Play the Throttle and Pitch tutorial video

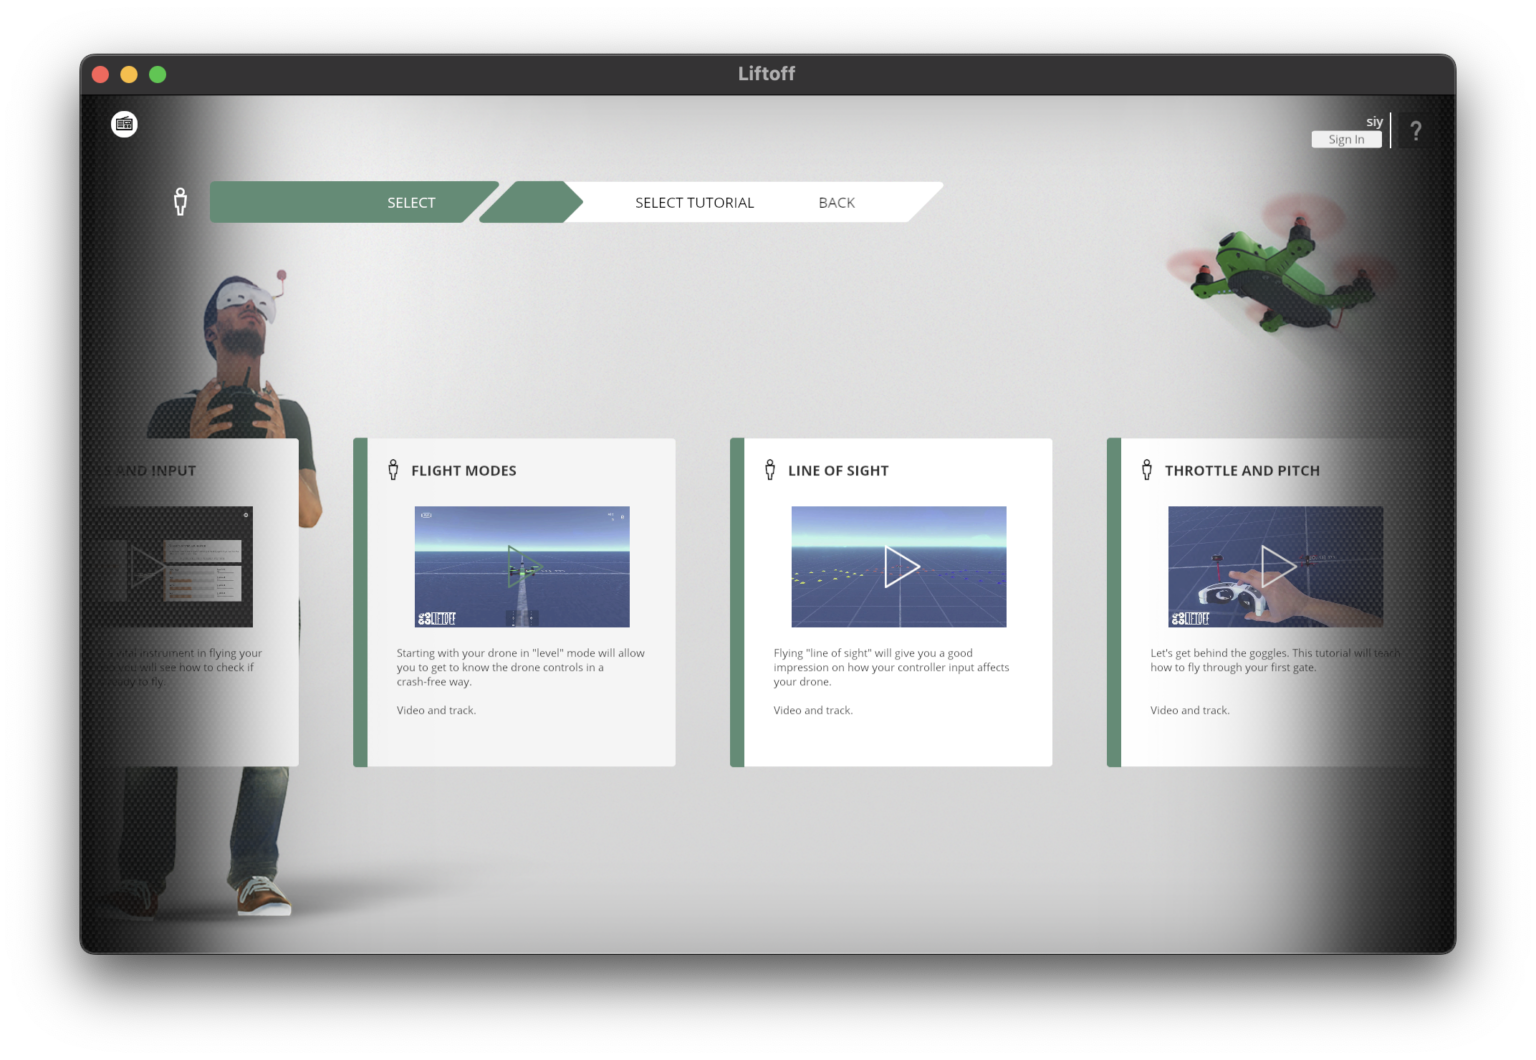(x=1276, y=566)
